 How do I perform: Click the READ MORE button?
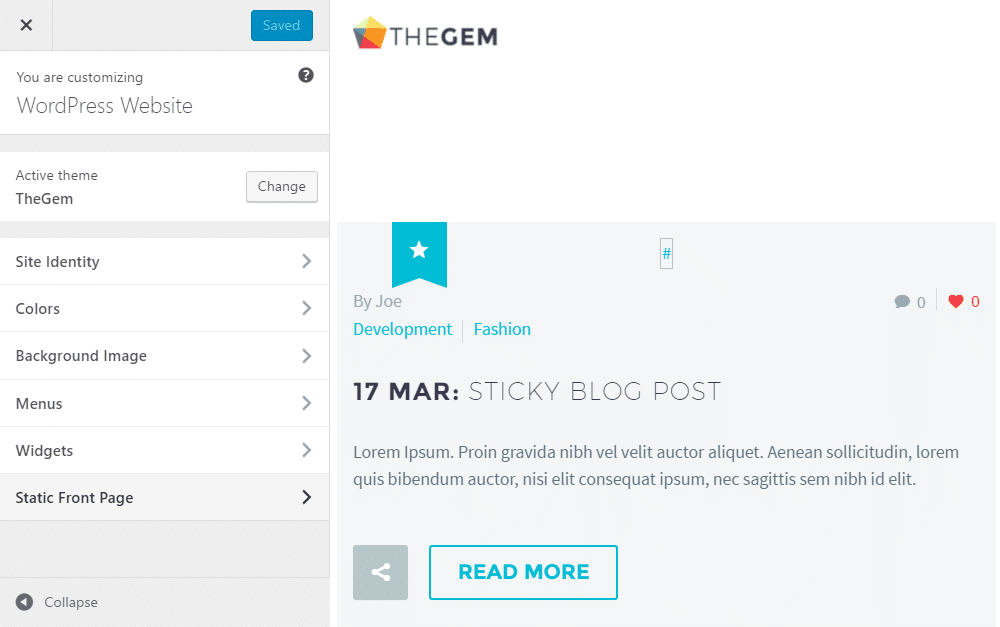pos(522,571)
